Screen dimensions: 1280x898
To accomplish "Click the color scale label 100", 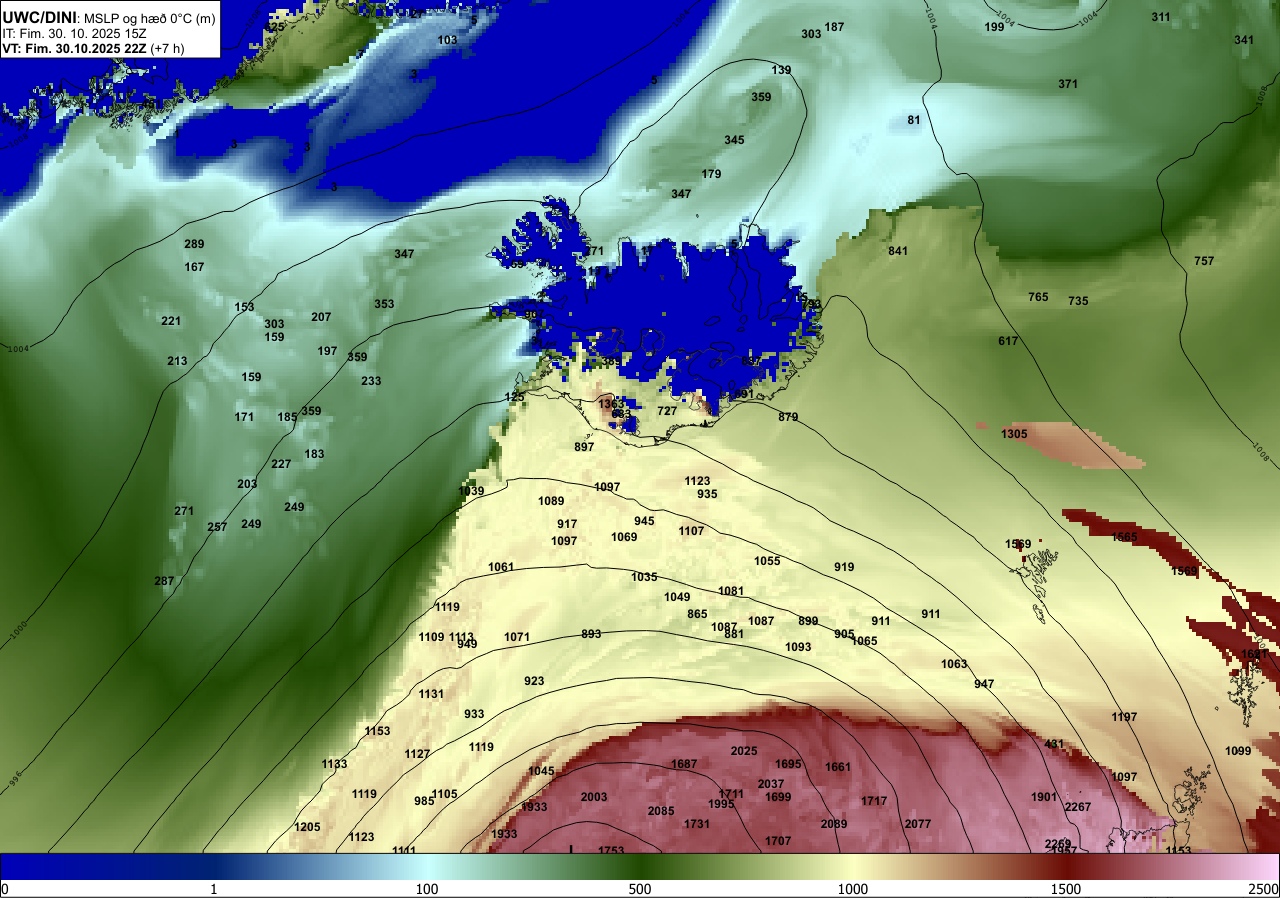I will tap(427, 889).
